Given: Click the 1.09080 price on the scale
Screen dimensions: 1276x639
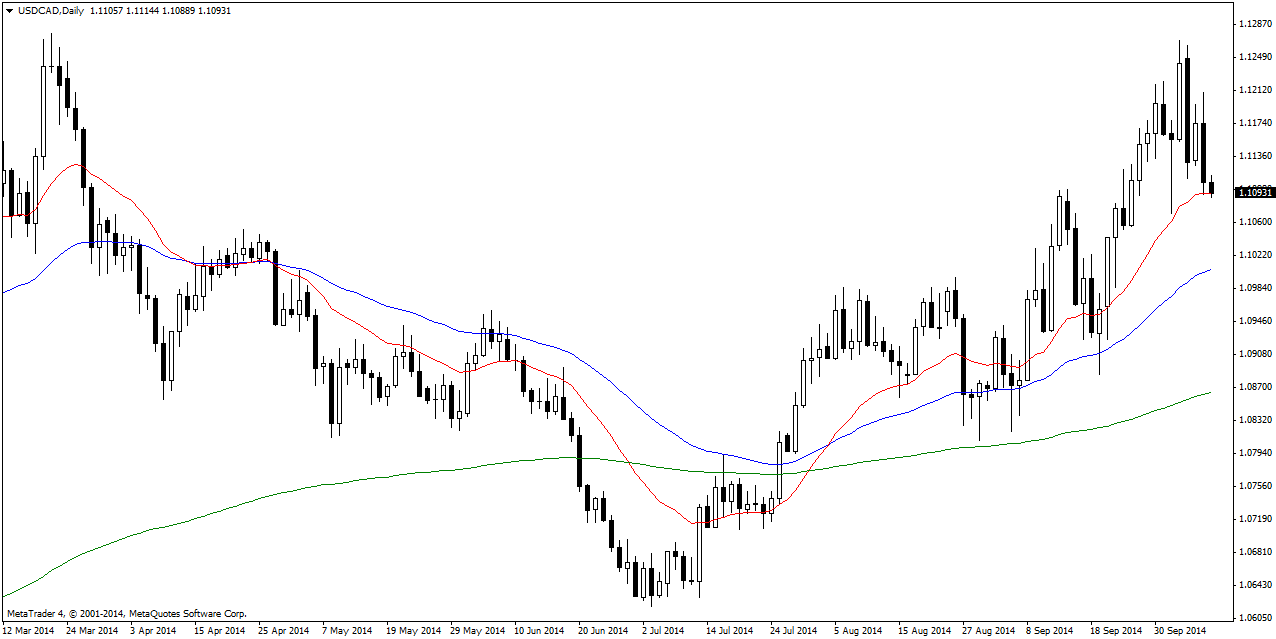Looking at the screenshot, I should coord(1254,354).
